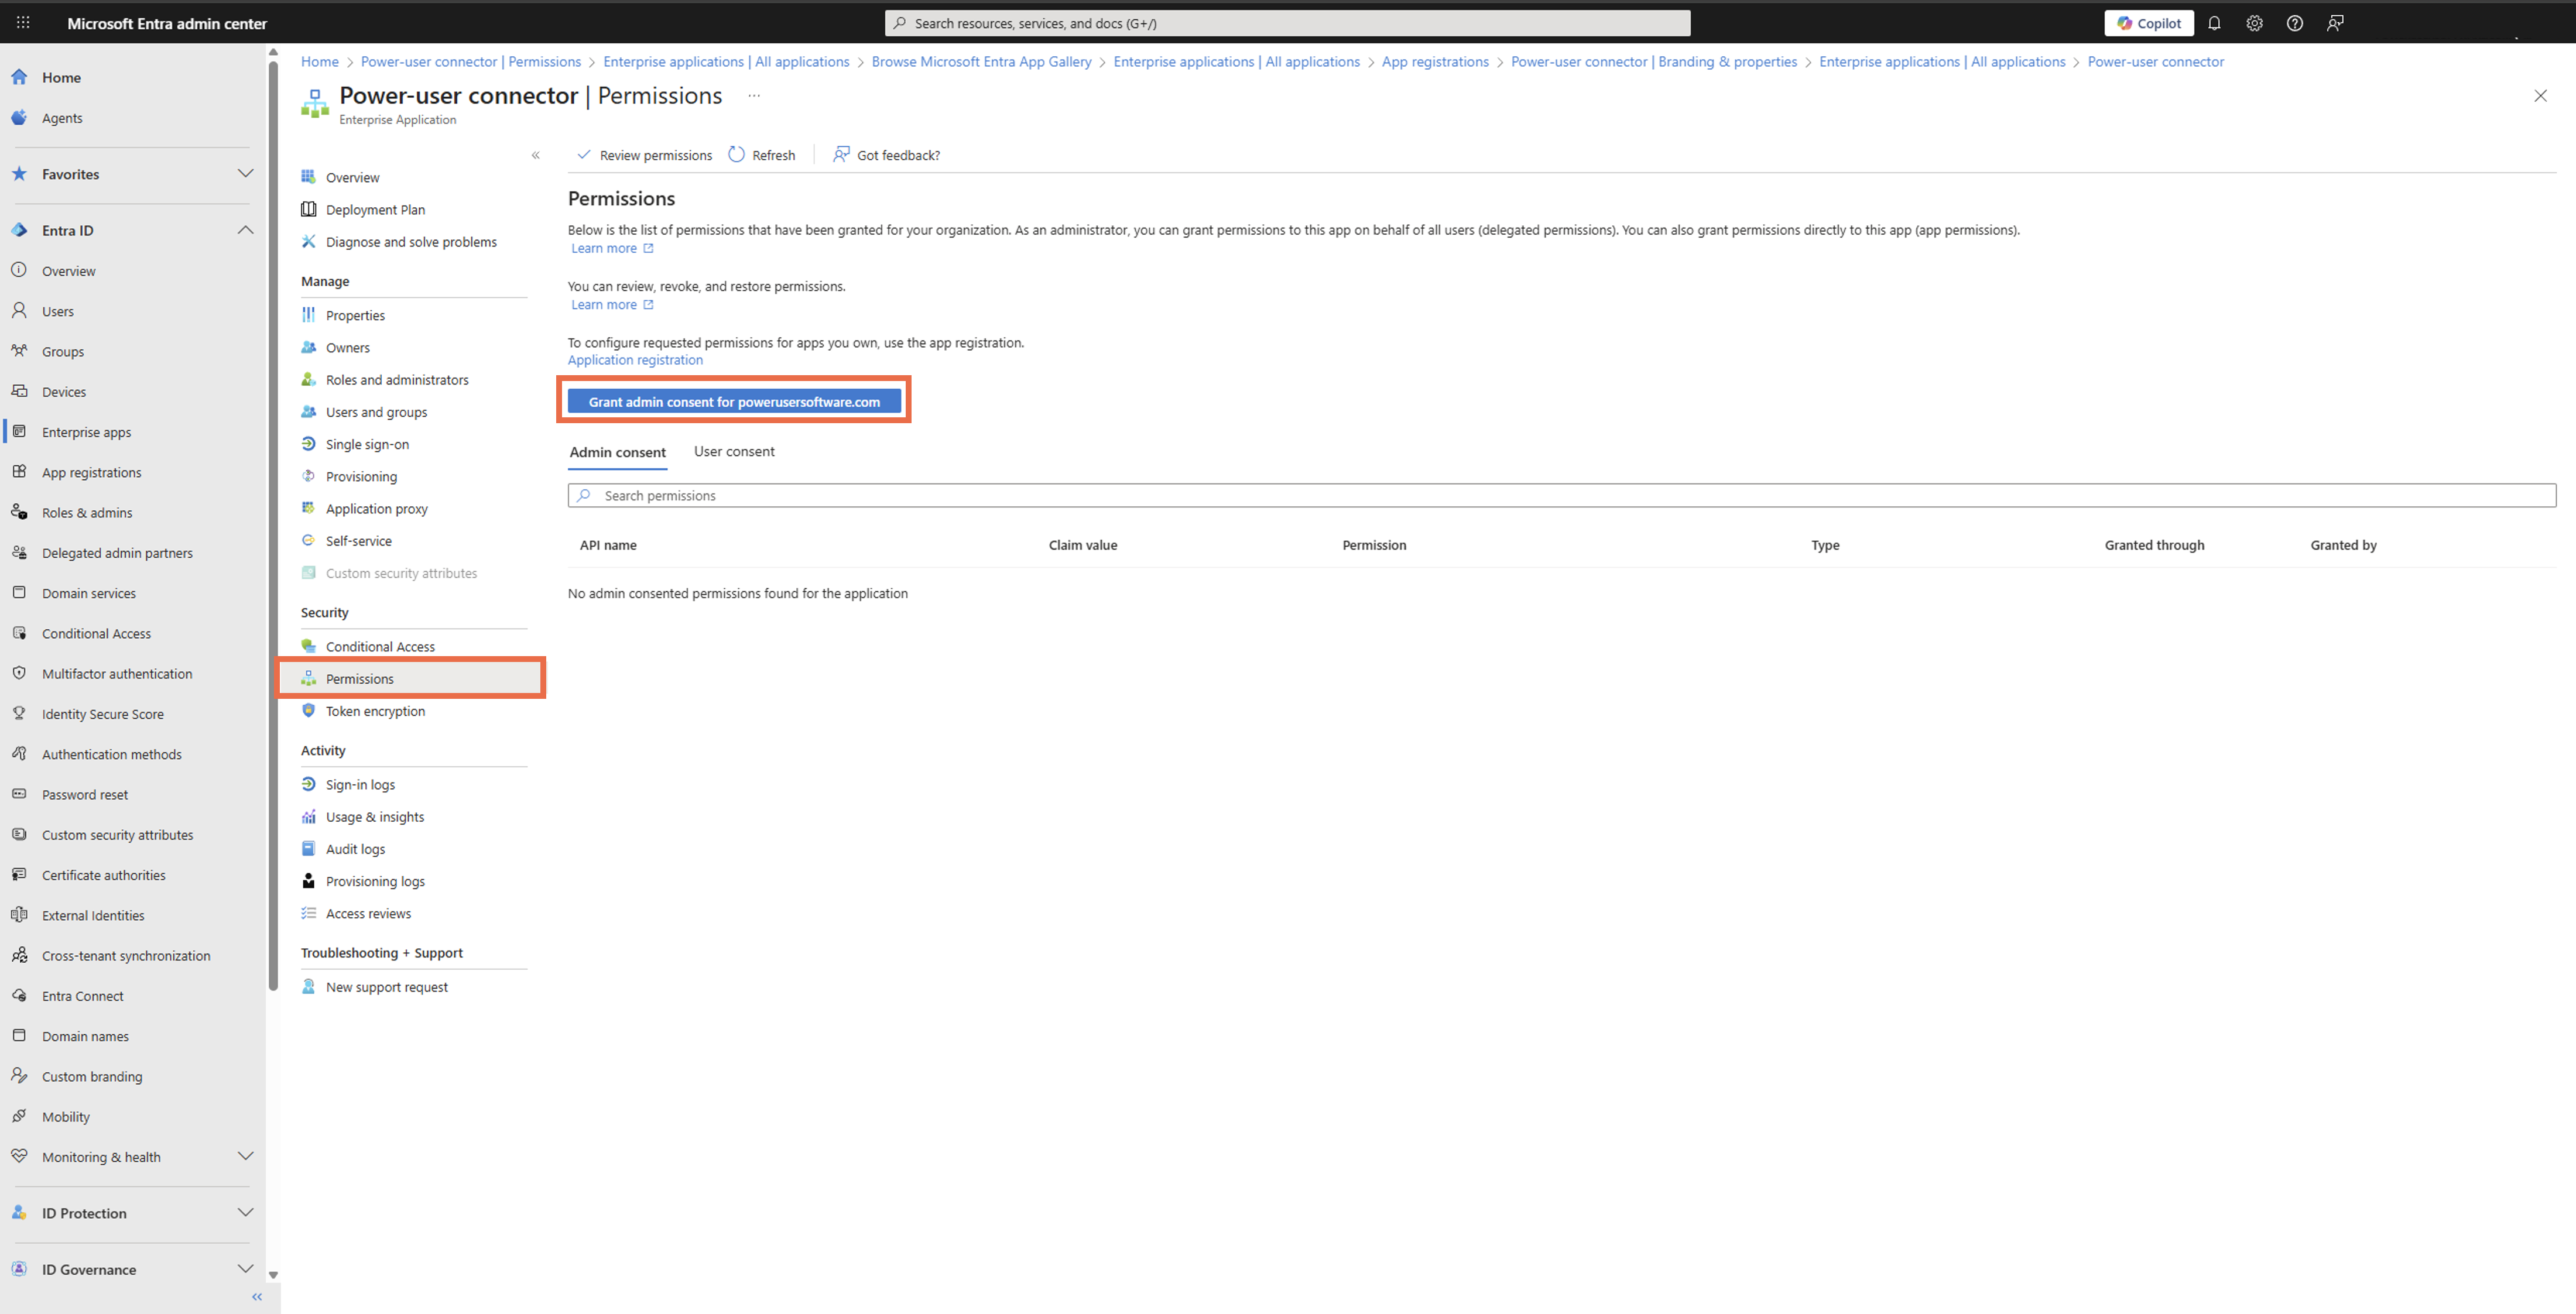Click the help question mark icon
The width and height of the screenshot is (2576, 1314).
click(2294, 23)
